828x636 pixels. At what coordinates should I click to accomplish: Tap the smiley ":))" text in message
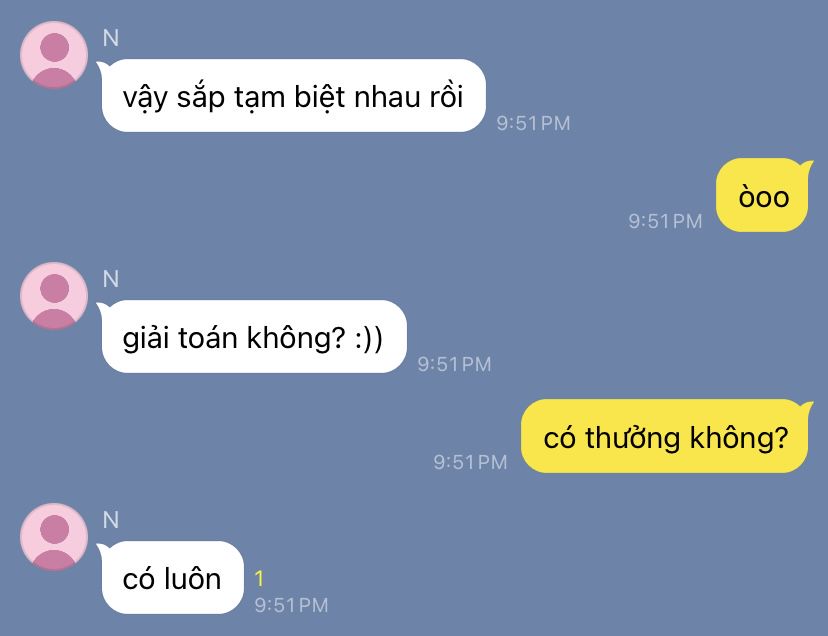coord(368,339)
